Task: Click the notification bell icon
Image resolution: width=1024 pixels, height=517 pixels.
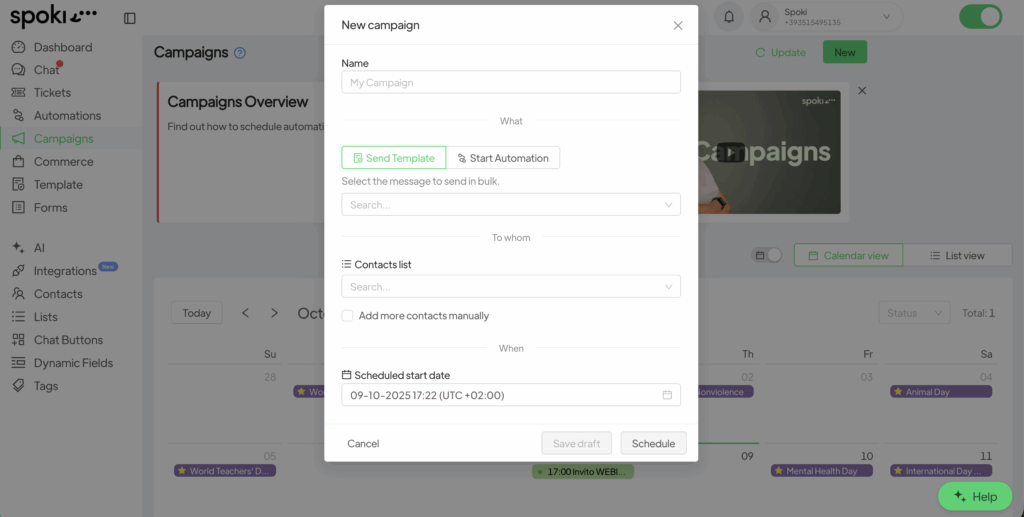Action: (x=729, y=17)
